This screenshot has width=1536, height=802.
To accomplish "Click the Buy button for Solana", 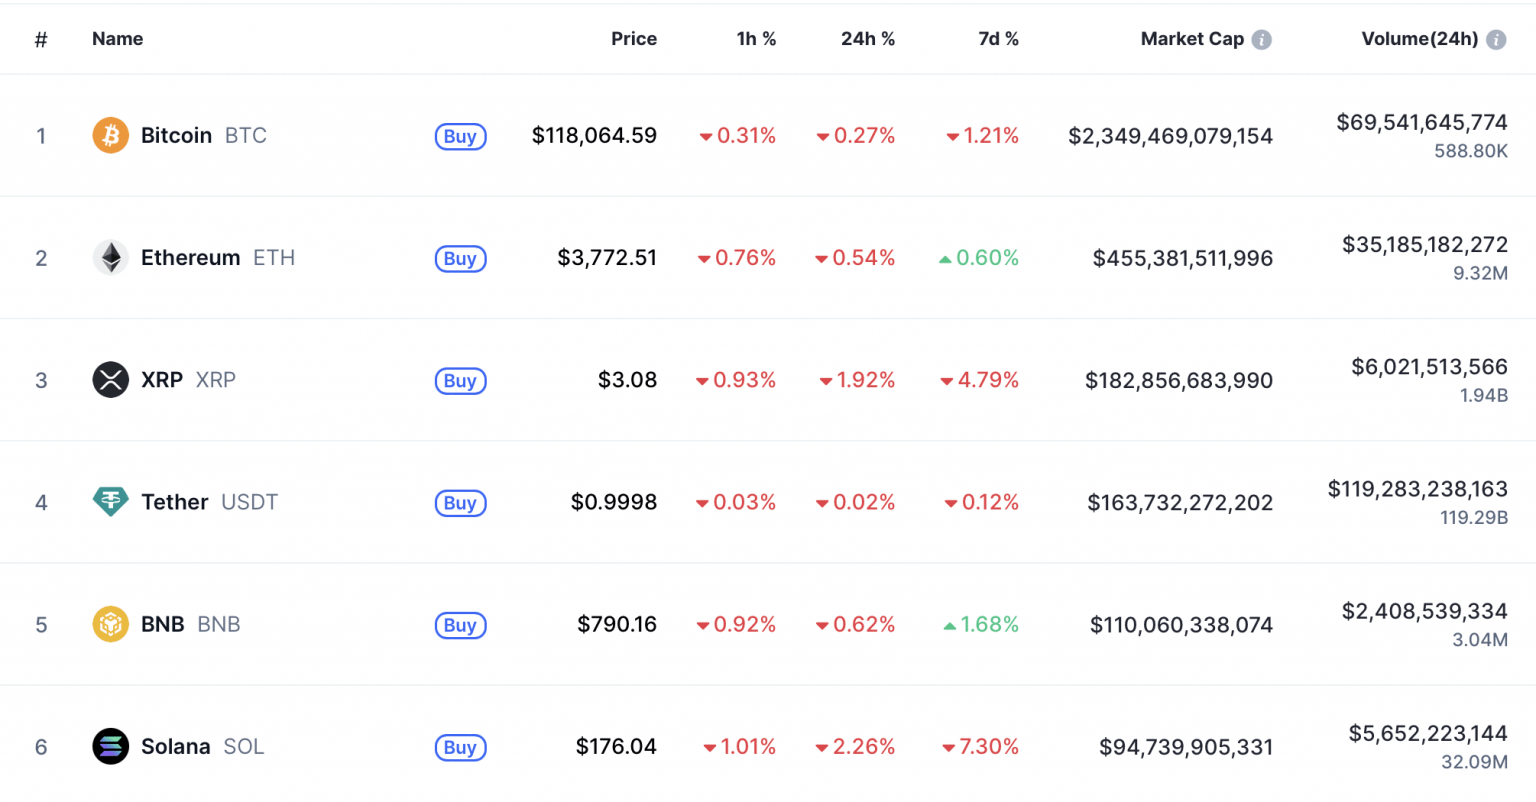I will click(x=460, y=747).
